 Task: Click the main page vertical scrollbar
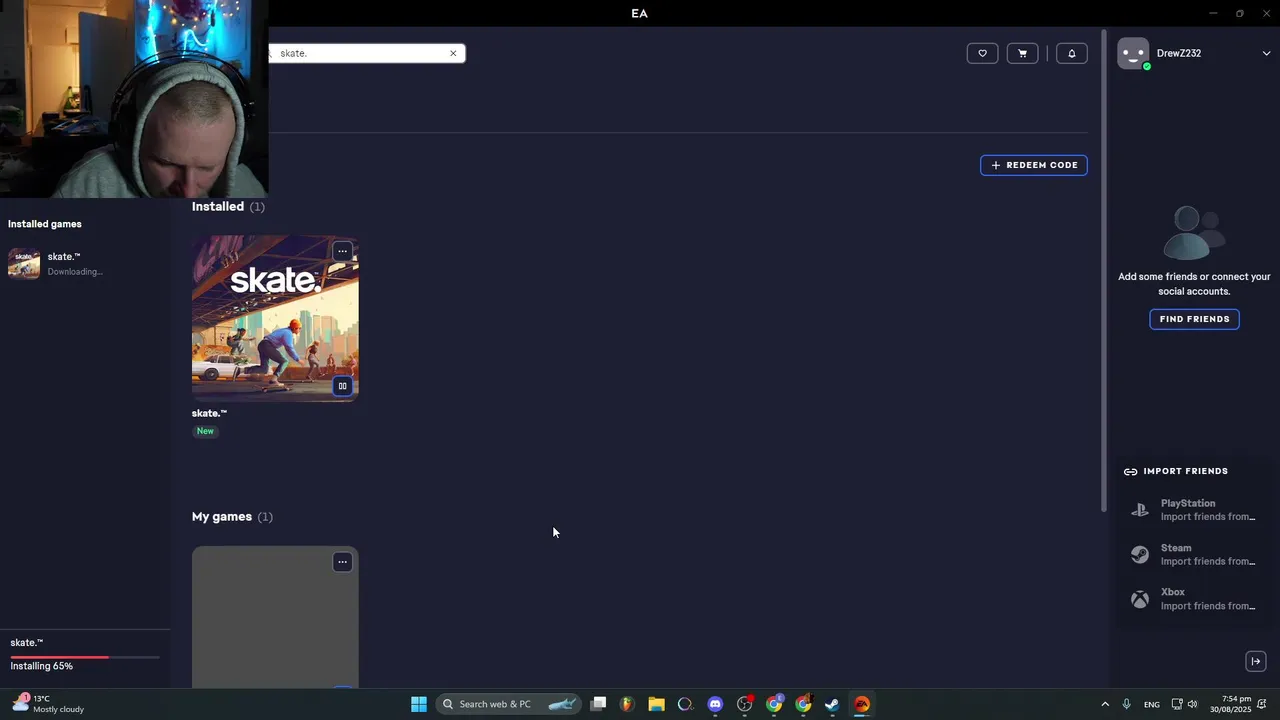coord(1103,270)
